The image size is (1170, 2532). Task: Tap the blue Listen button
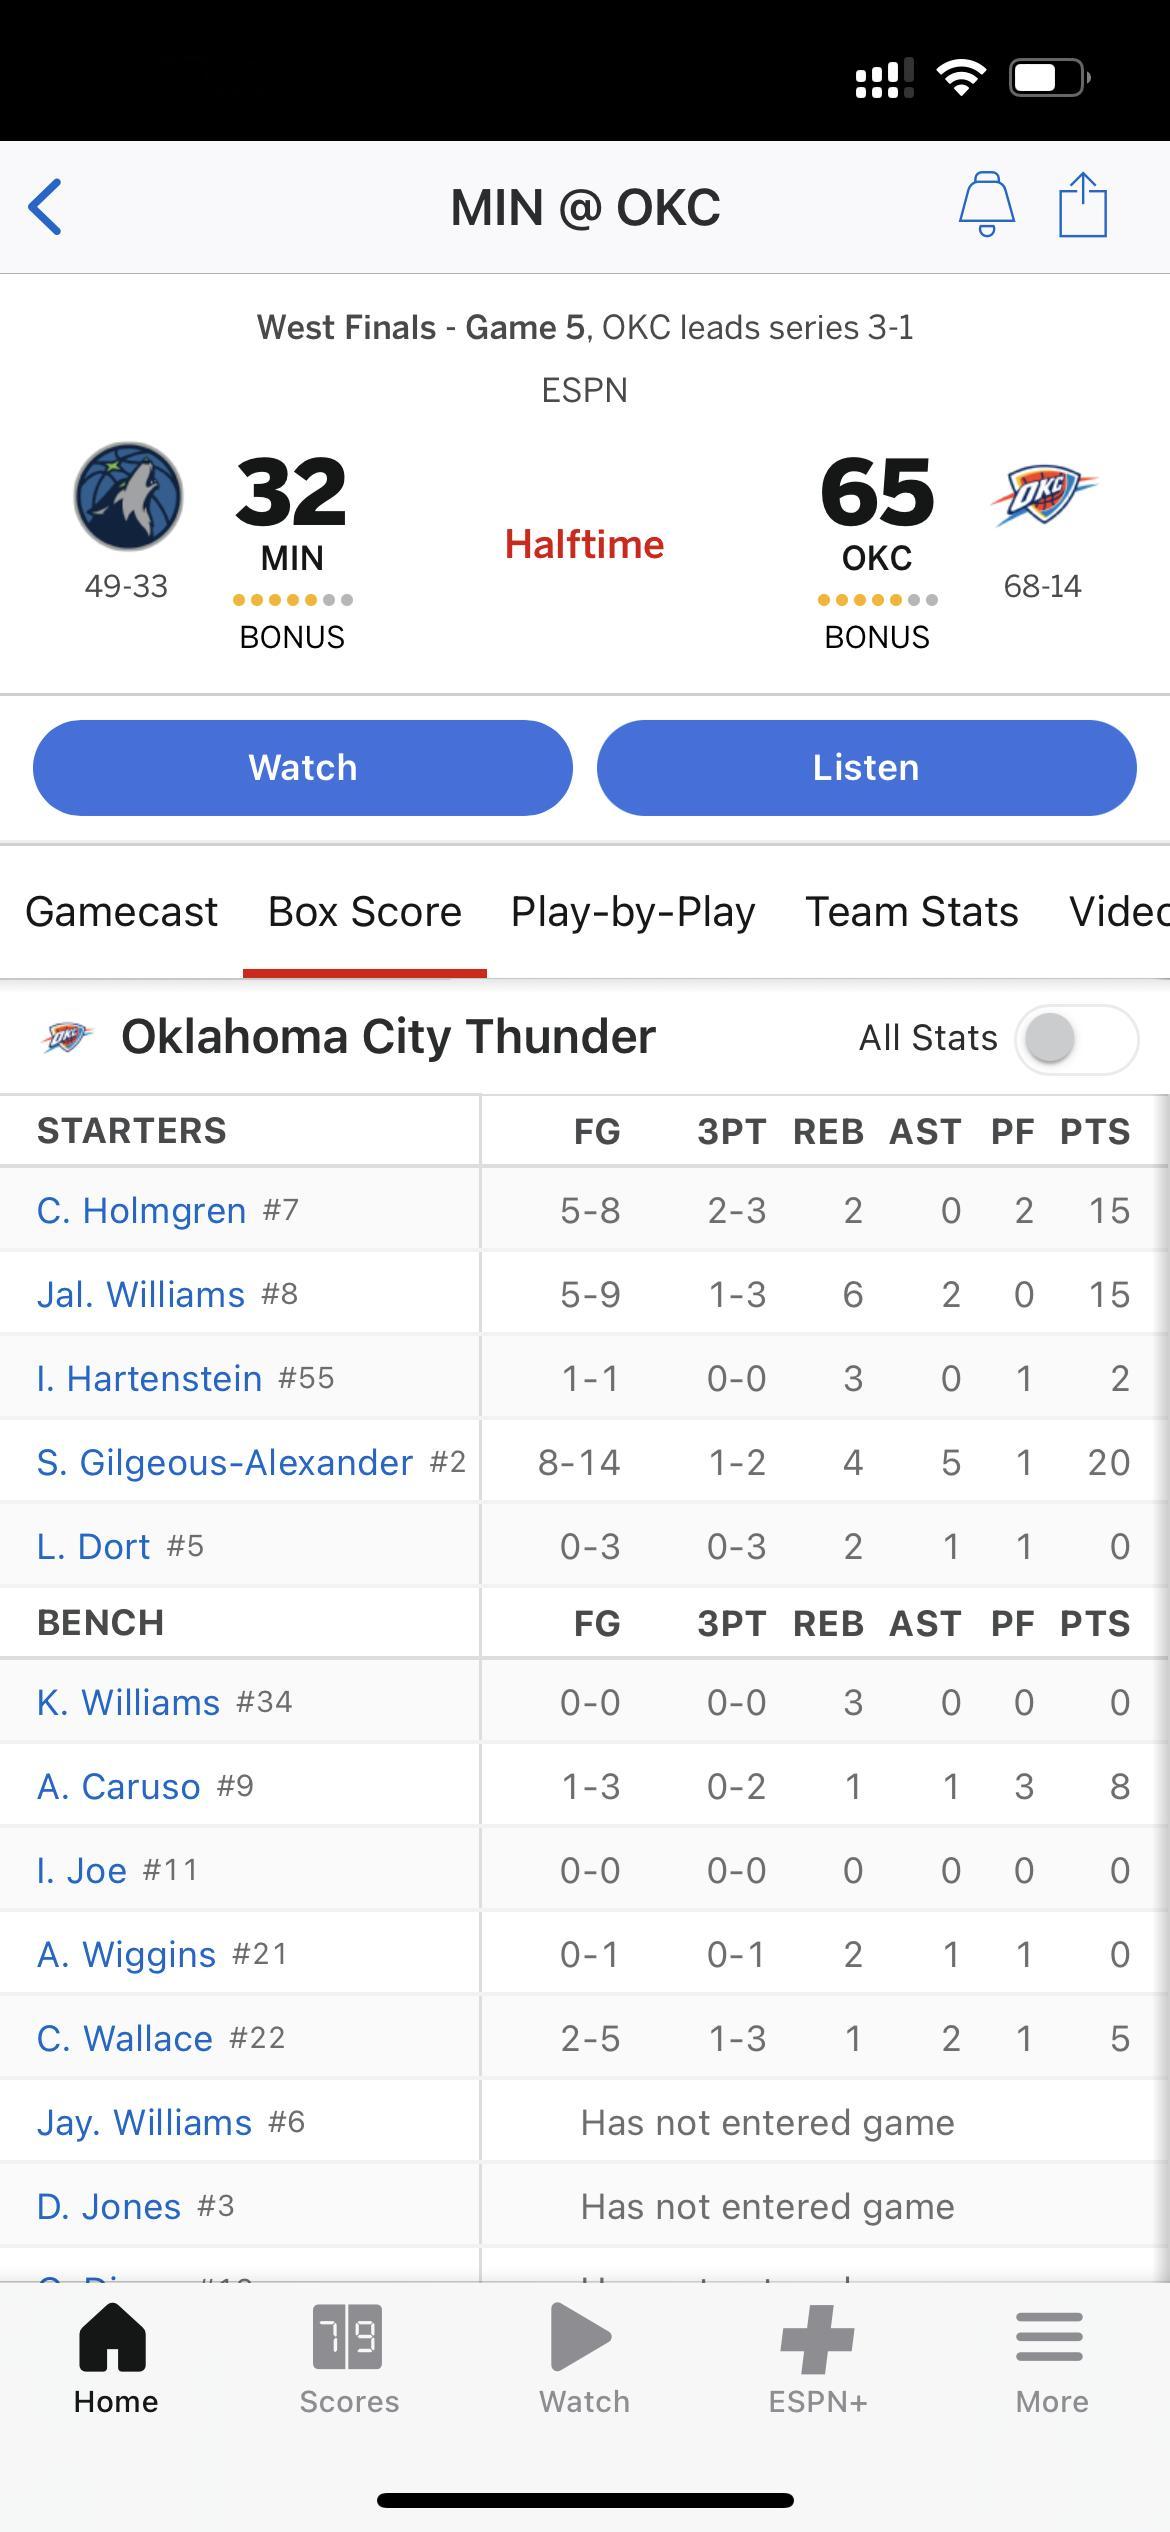click(x=866, y=768)
